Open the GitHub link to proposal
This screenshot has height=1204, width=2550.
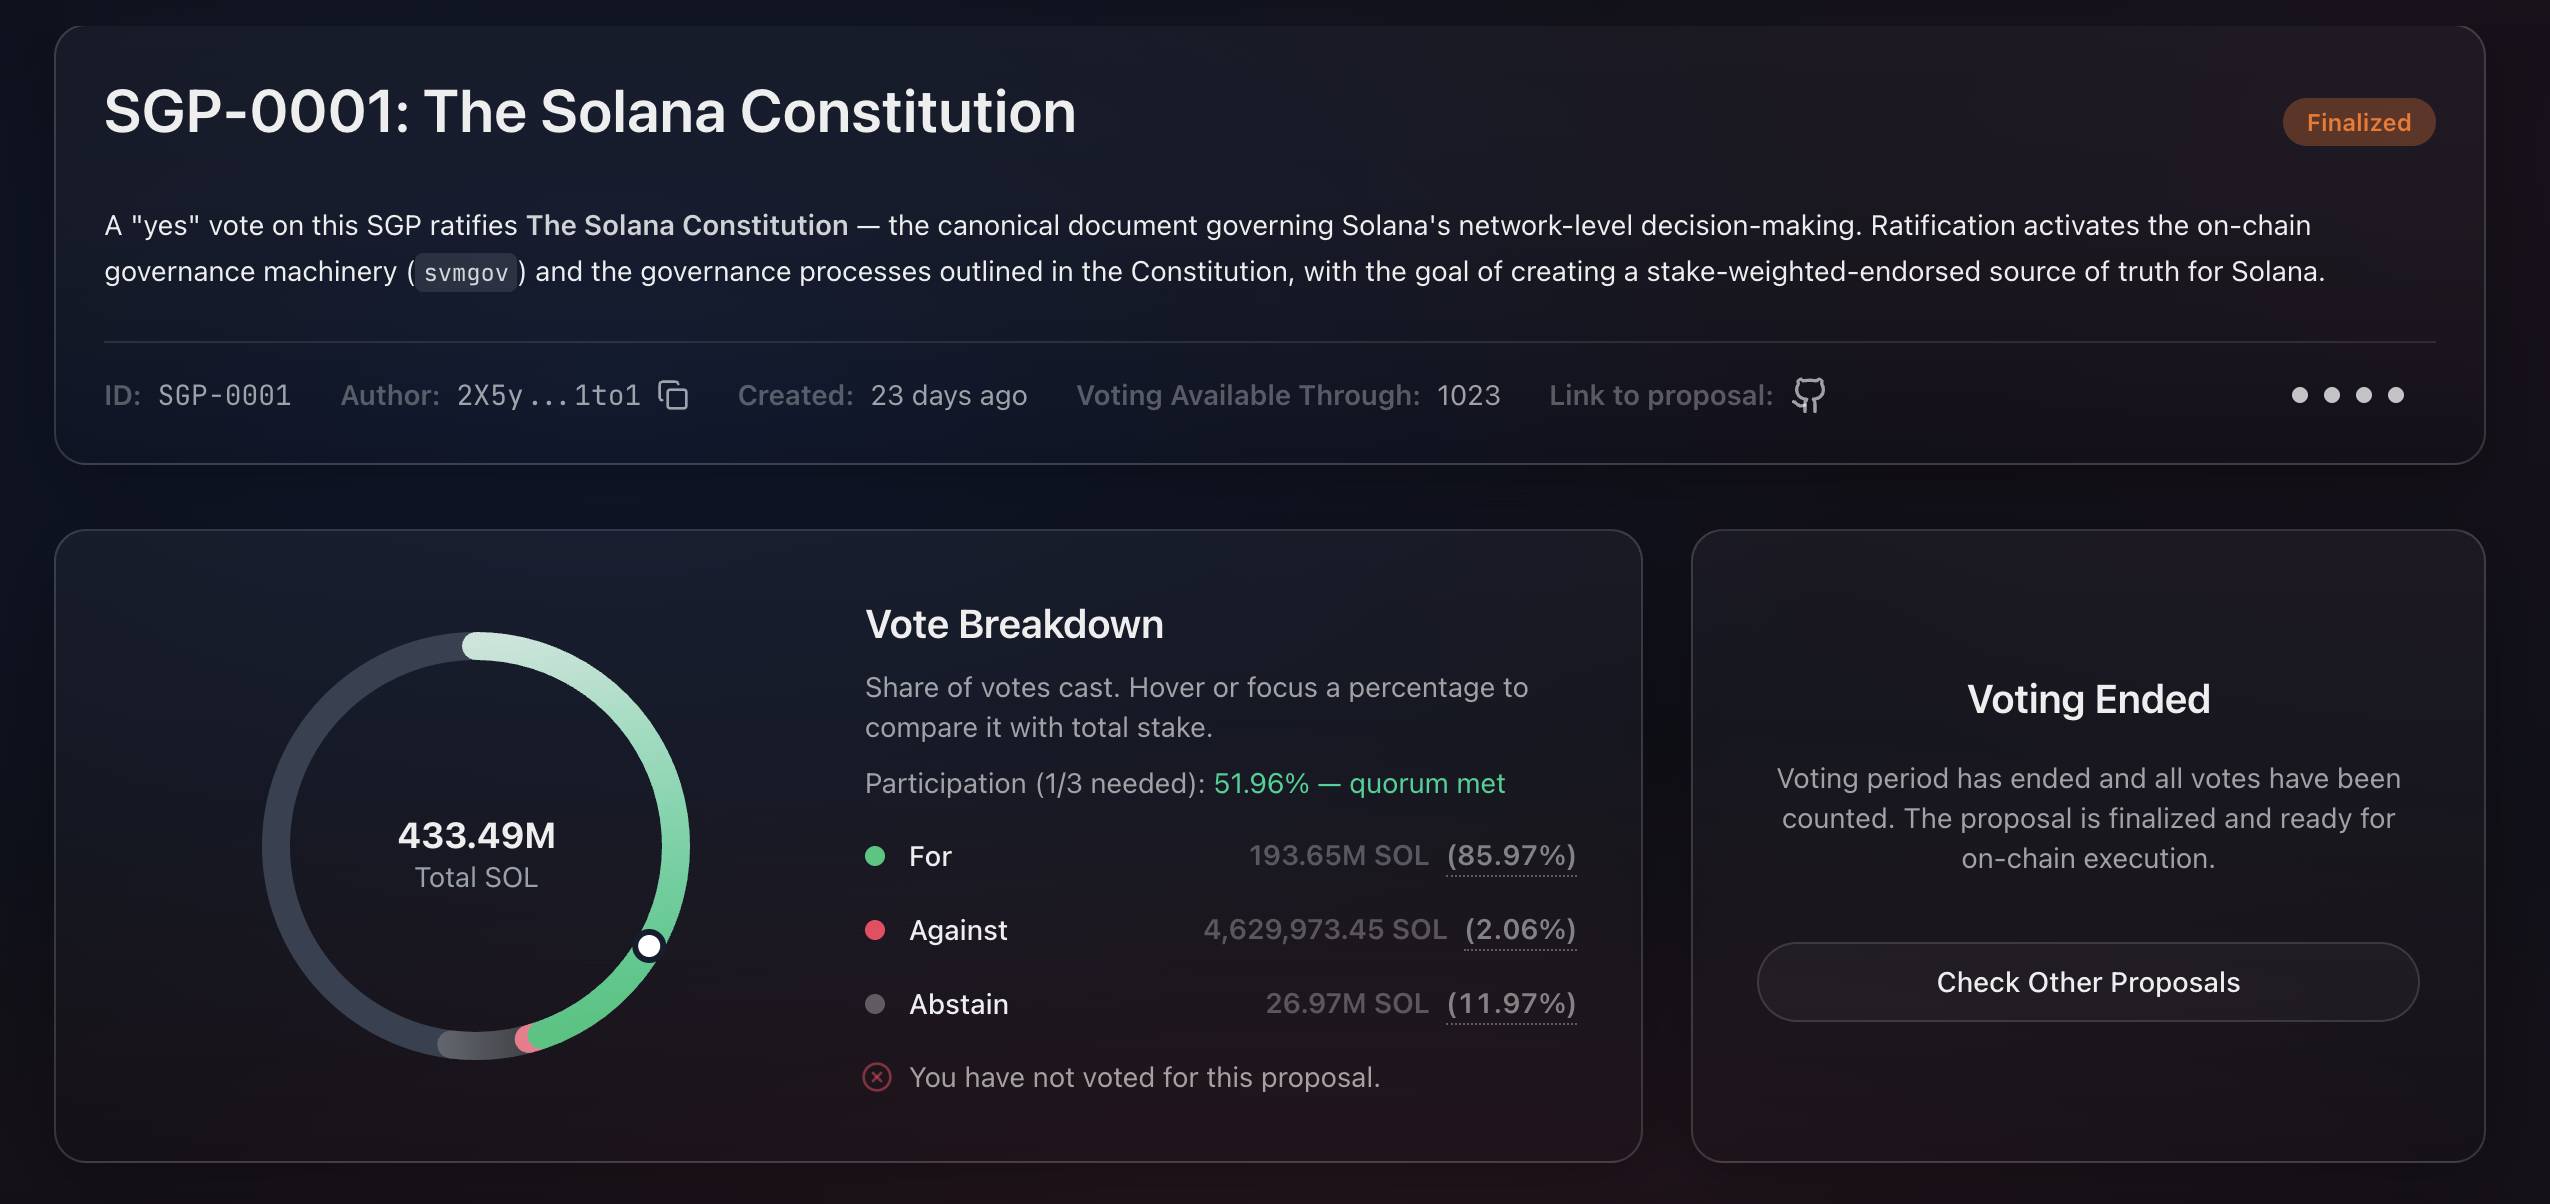(x=1808, y=395)
